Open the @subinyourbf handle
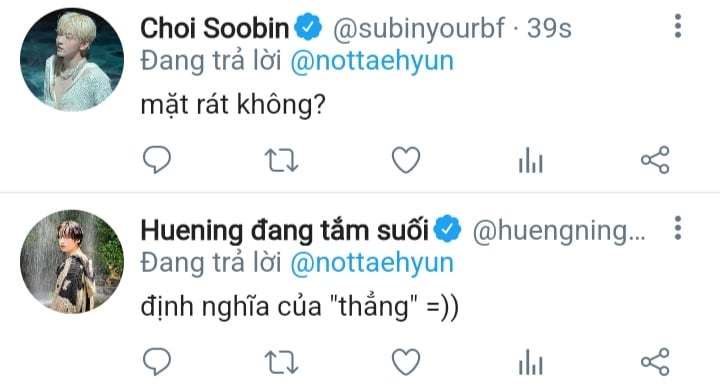Screen dimensions: 720x388 click(x=419, y=28)
